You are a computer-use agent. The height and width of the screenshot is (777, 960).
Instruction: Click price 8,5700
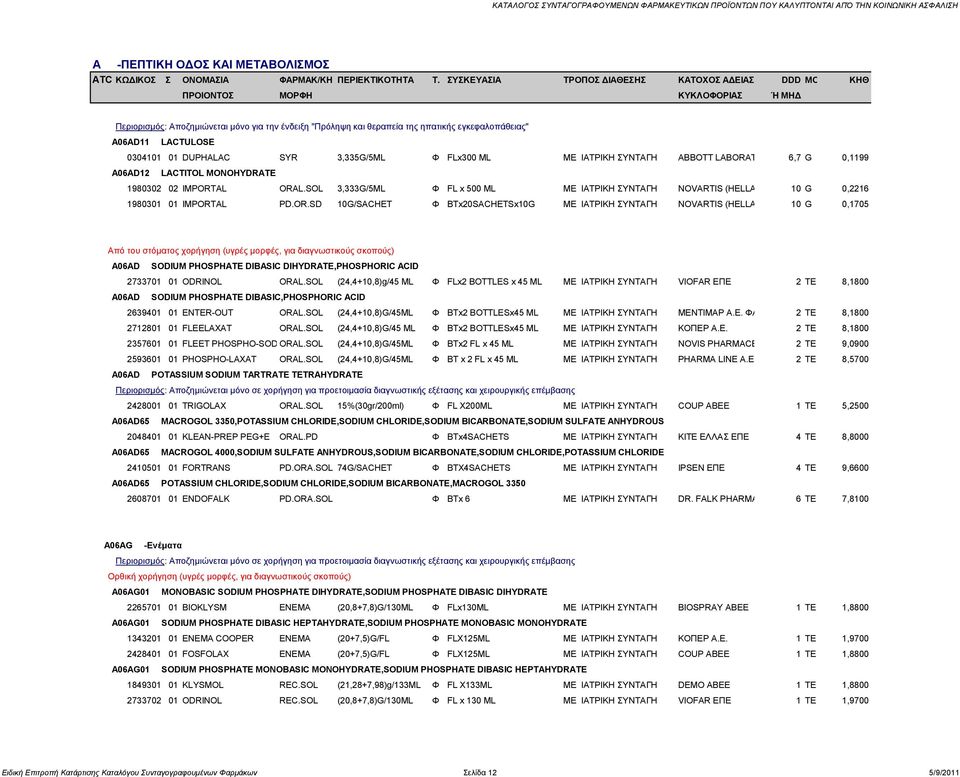coord(855,359)
